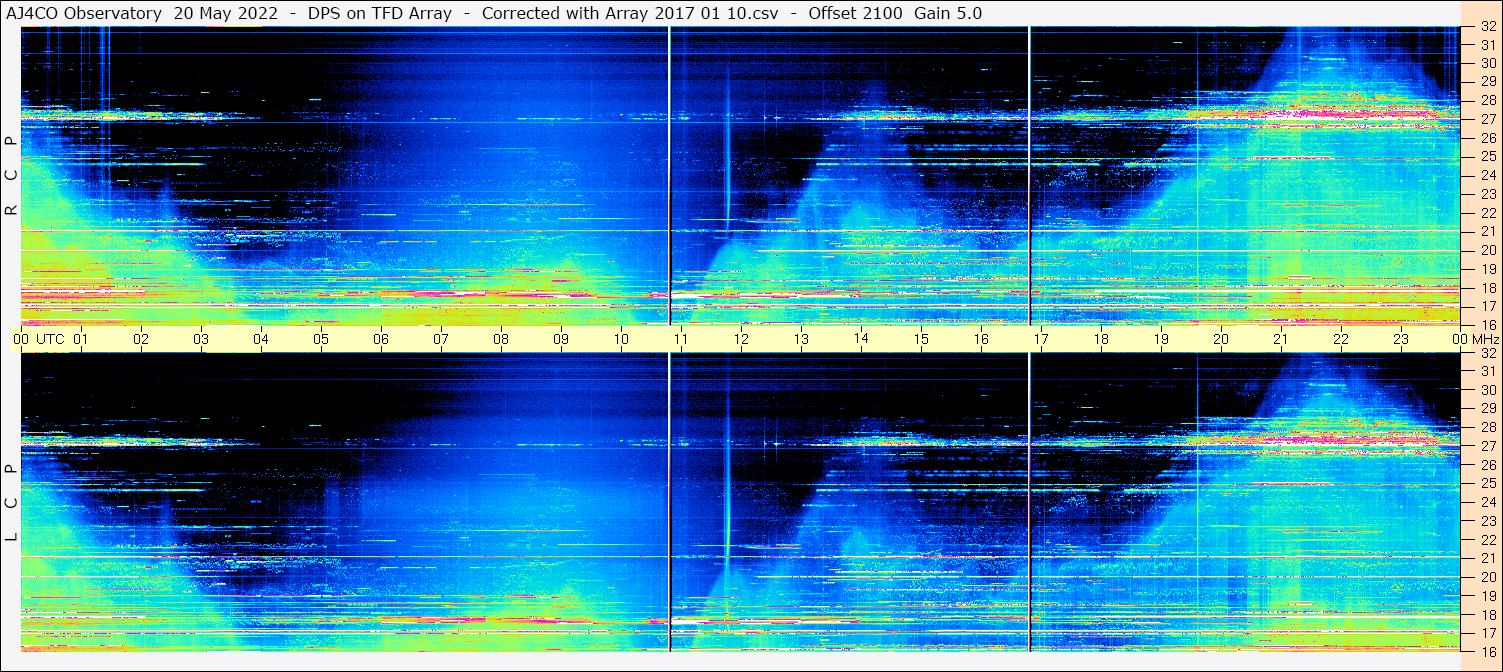Click the "MHz" unit label
Screen dimensions: 1503x672
[x=1484, y=339]
